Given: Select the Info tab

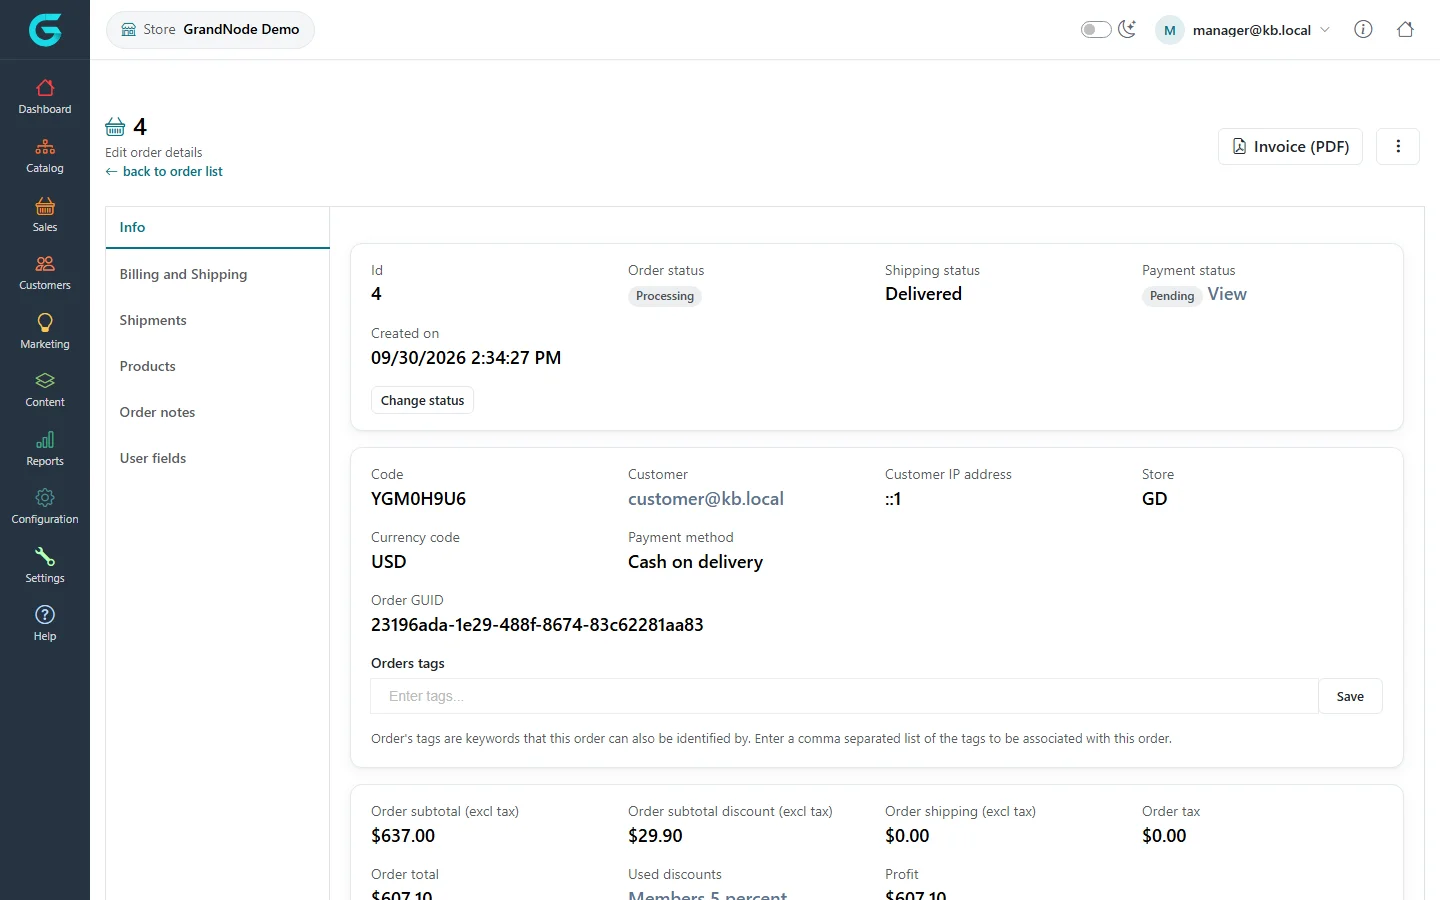Looking at the screenshot, I should pos(217,227).
